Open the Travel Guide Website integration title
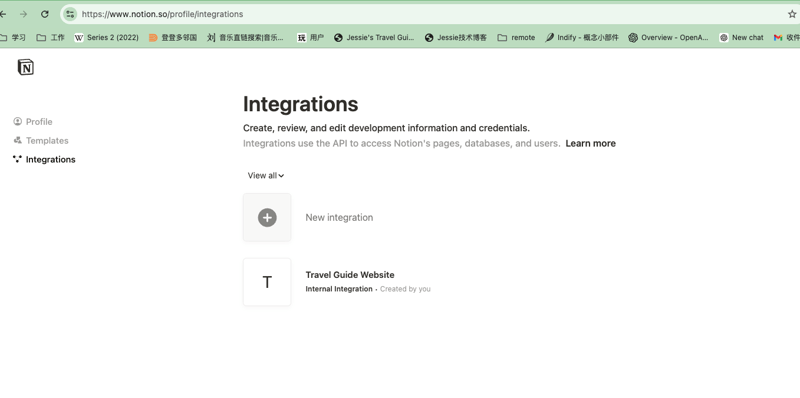The height and width of the screenshot is (398, 800). click(350, 275)
